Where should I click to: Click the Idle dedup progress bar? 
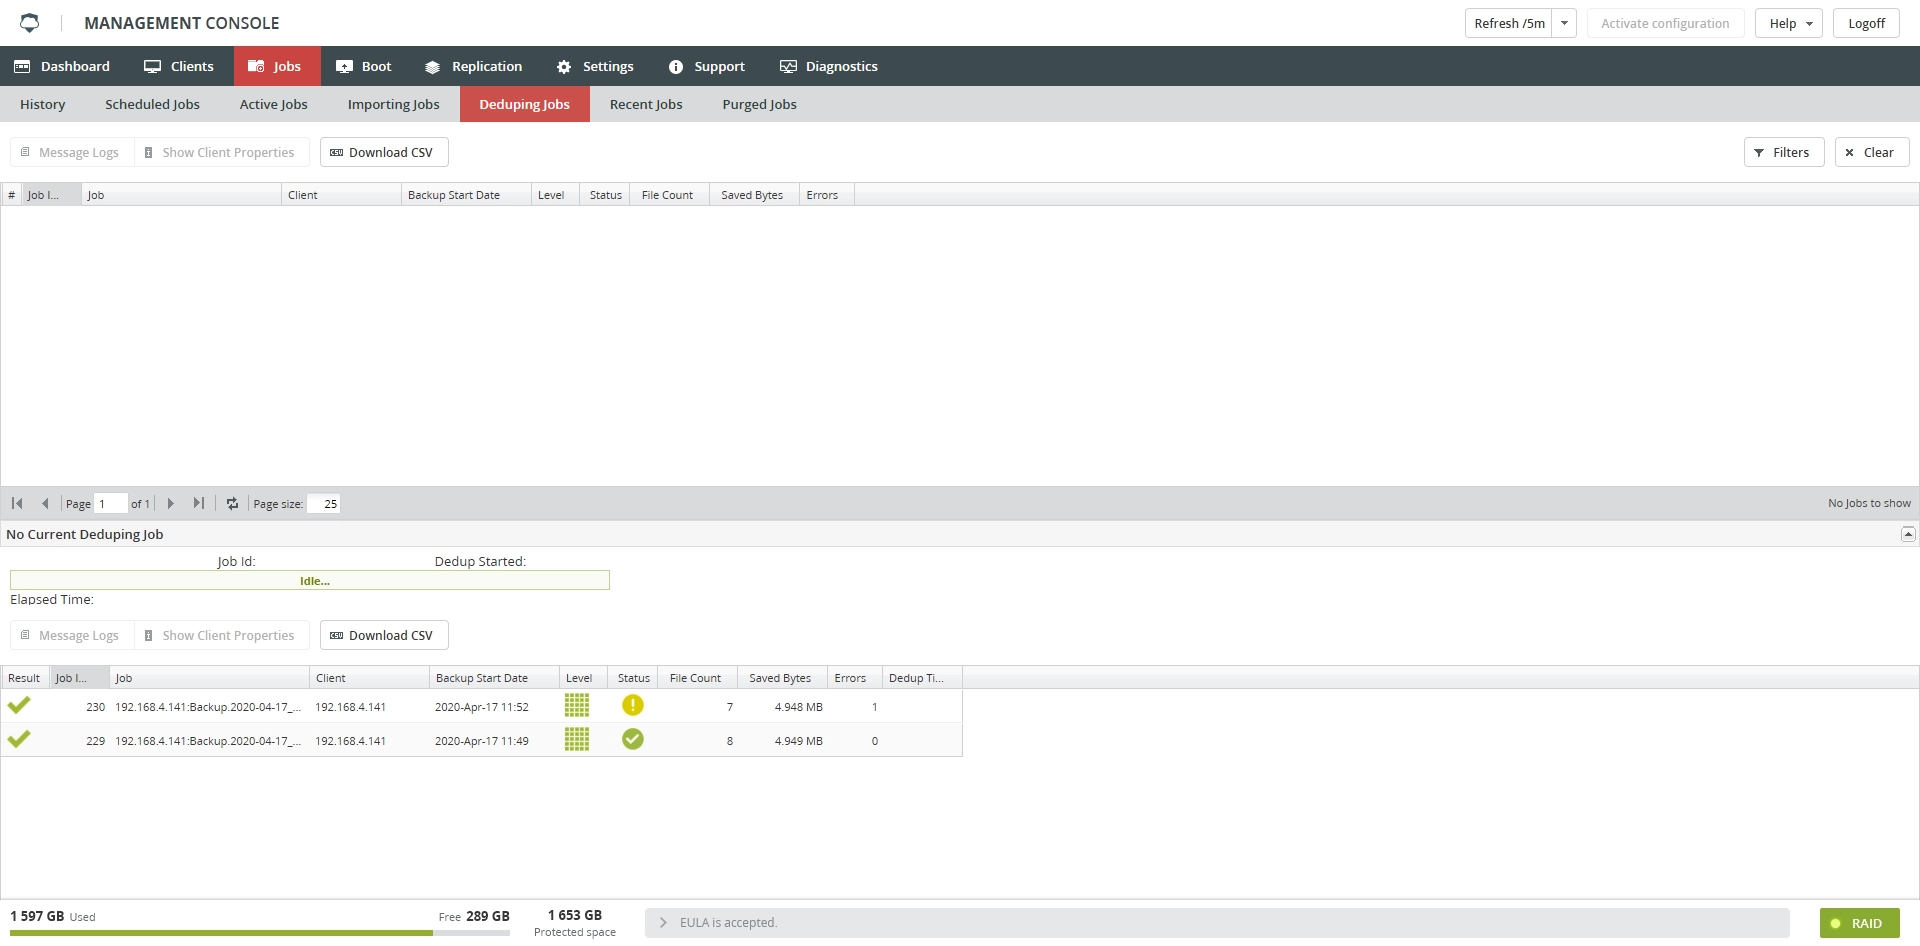(310, 580)
